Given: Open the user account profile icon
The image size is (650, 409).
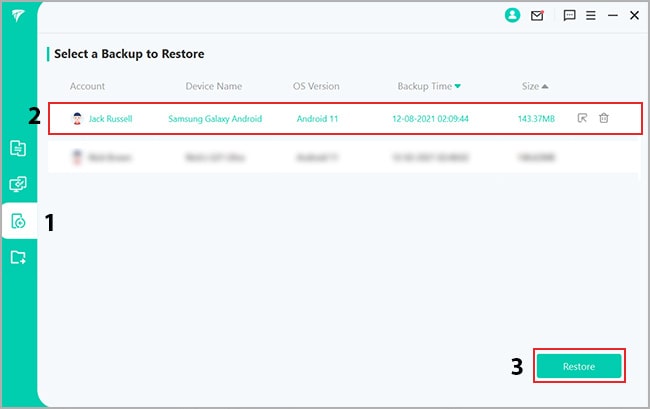Looking at the screenshot, I should click(x=514, y=16).
